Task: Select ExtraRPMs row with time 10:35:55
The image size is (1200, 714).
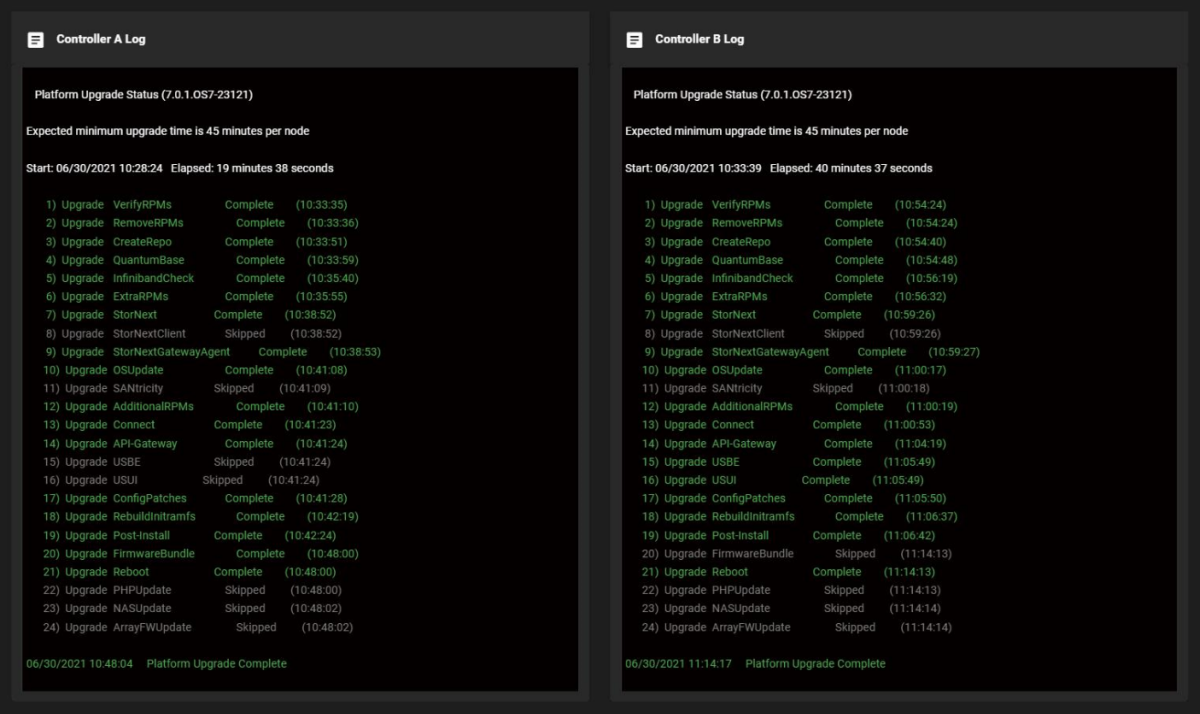Action: (196, 297)
